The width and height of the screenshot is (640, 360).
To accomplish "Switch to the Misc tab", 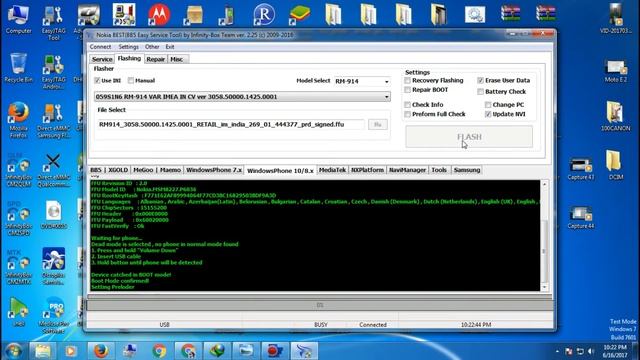I will [177, 60].
